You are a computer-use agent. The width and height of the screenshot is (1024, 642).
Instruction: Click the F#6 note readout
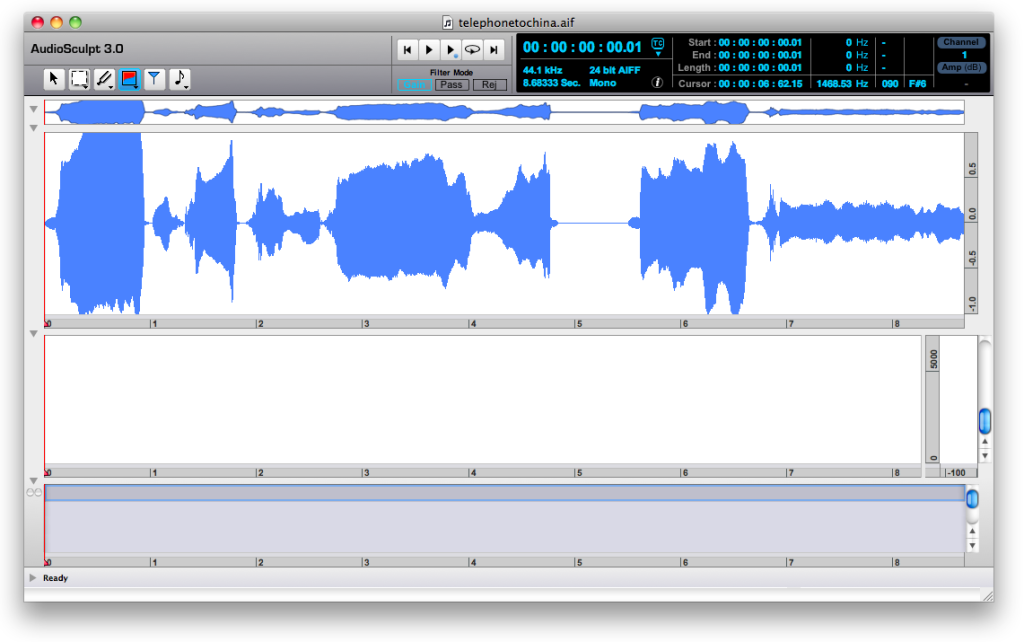click(x=918, y=84)
